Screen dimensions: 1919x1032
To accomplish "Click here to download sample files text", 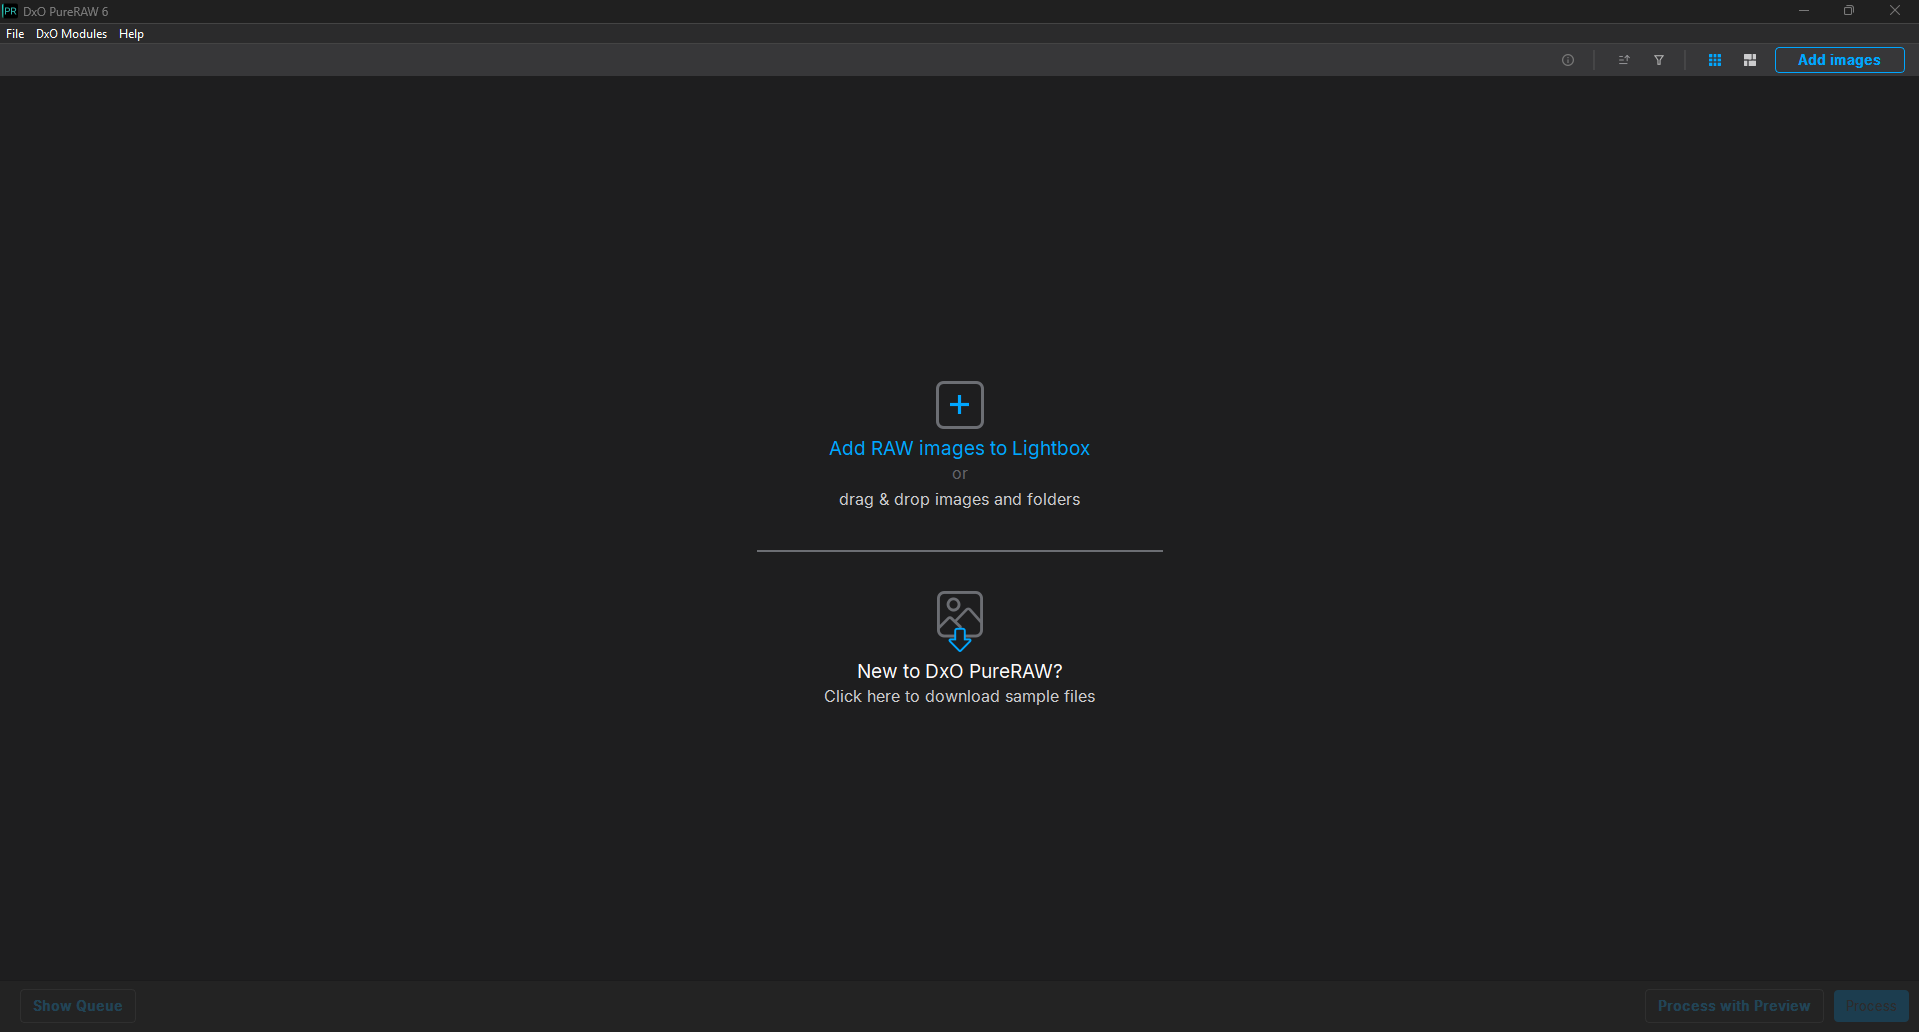I will tap(960, 696).
